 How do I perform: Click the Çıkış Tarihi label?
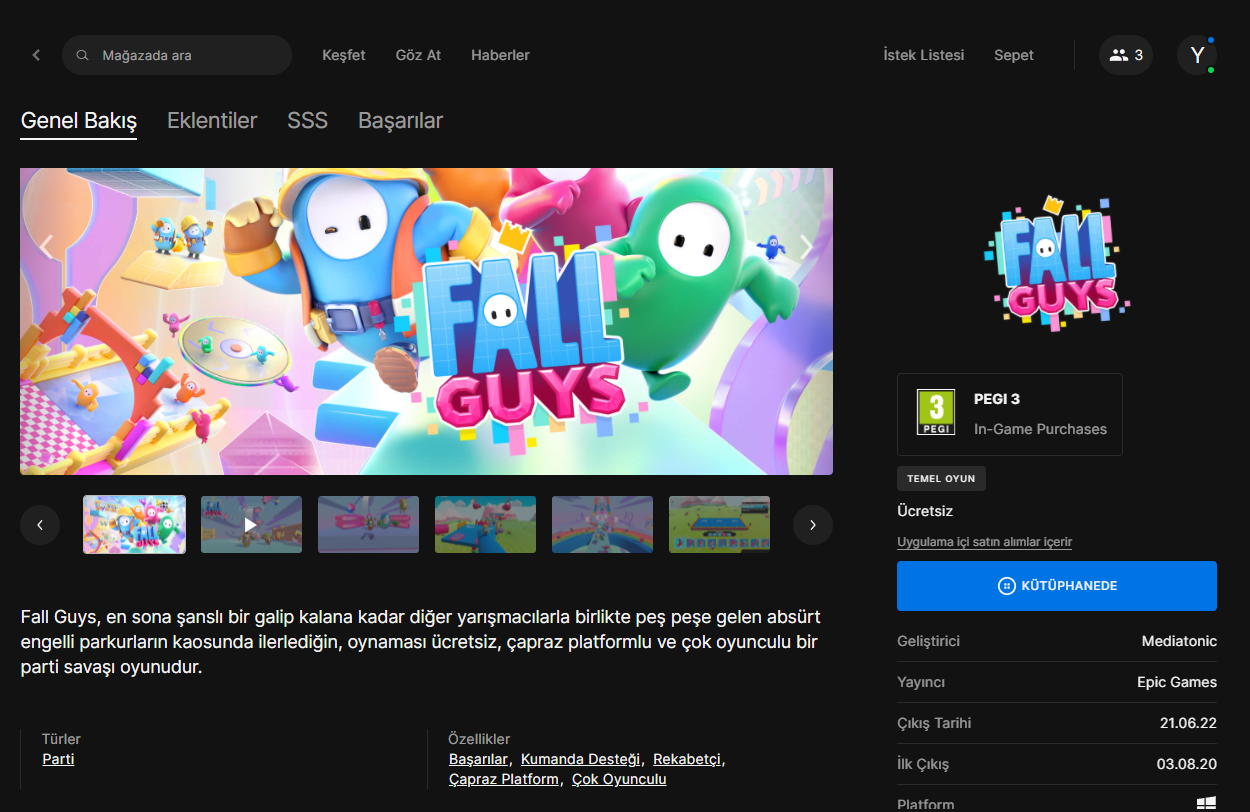(934, 723)
